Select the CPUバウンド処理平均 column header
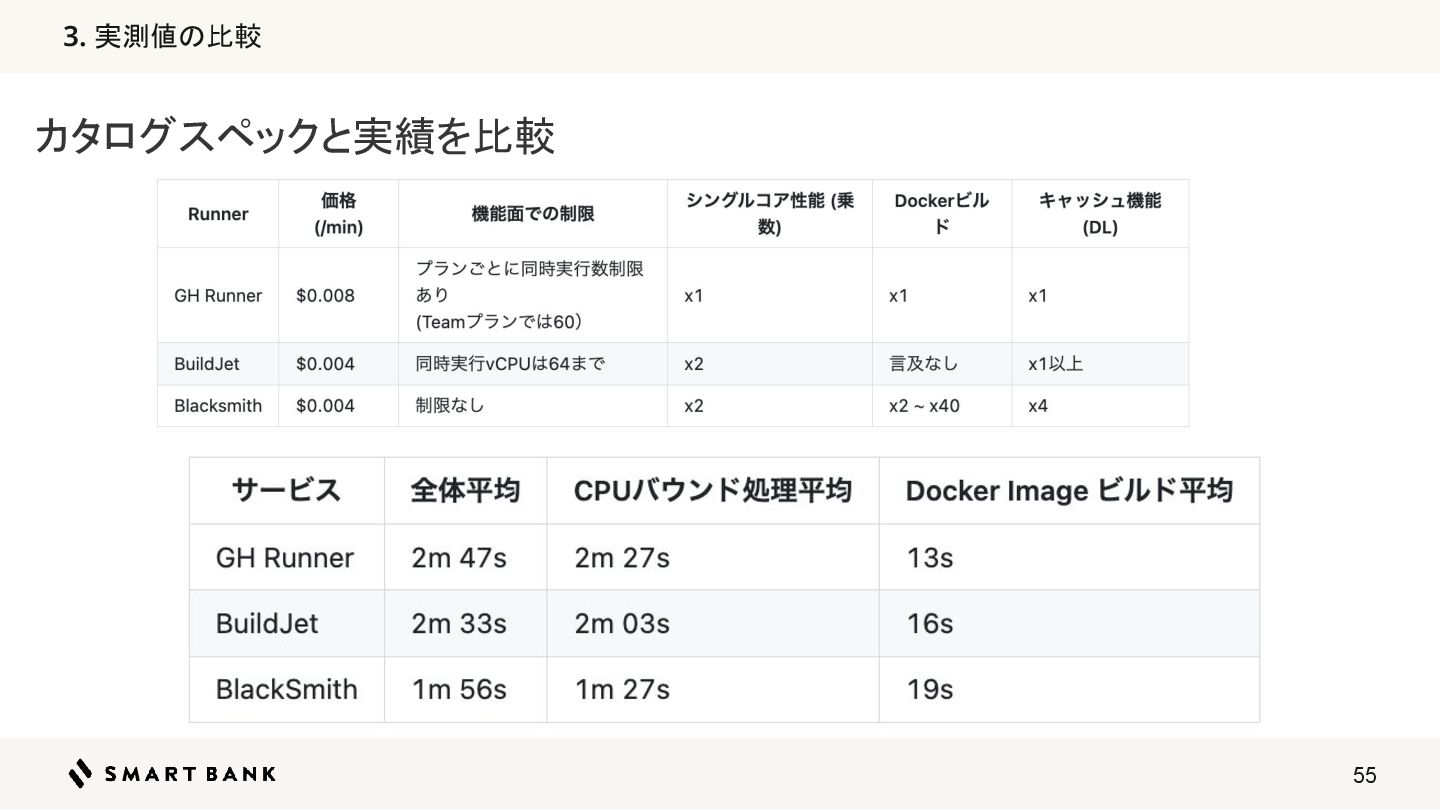Viewport: 1440px width, 810px height. click(712, 491)
